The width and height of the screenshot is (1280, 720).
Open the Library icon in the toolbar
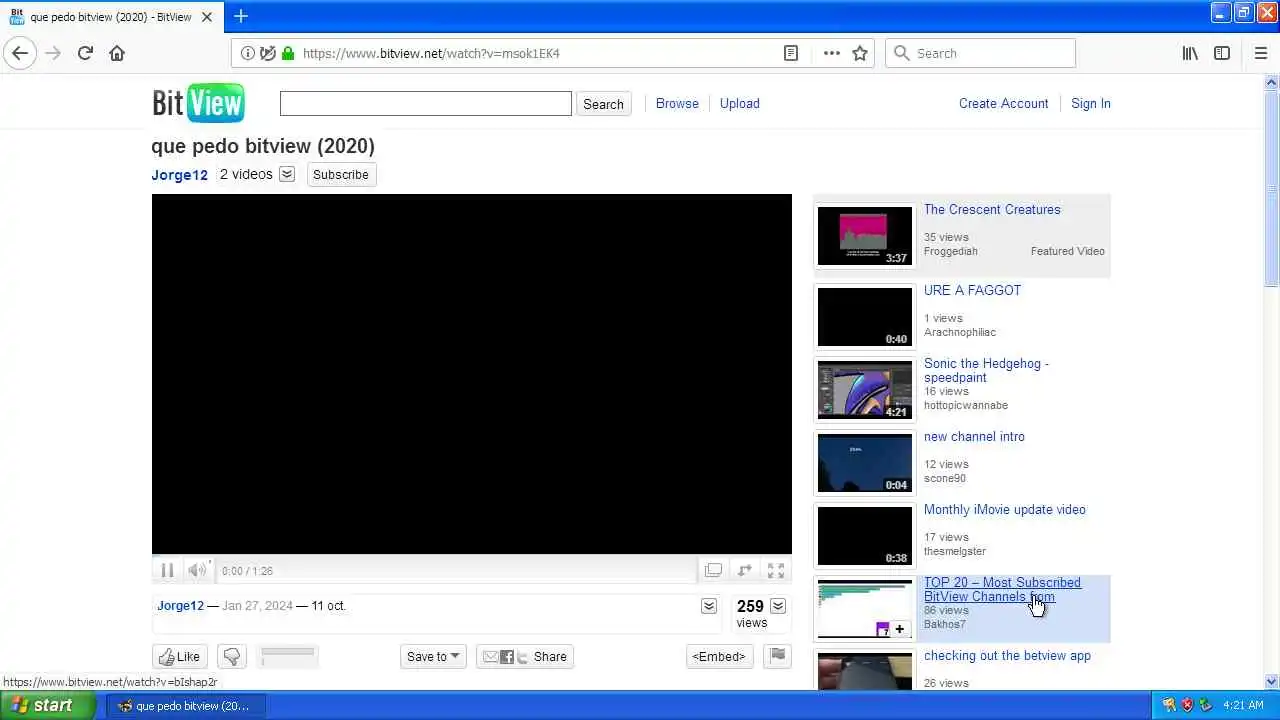[1190, 53]
